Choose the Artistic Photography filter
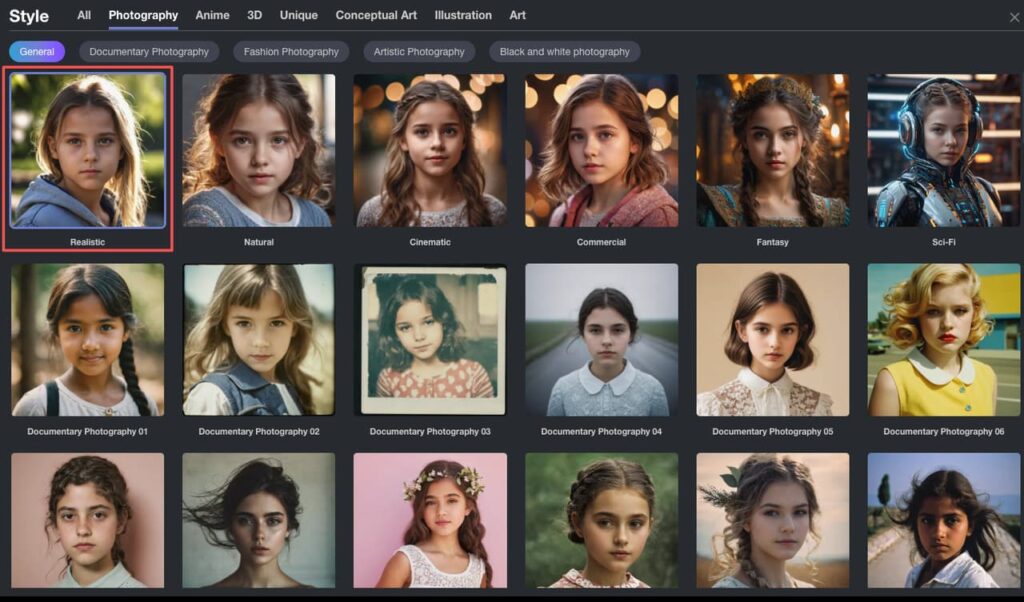This screenshot has height=602, width=1024. pyautogui.click(x=419, y=52)
